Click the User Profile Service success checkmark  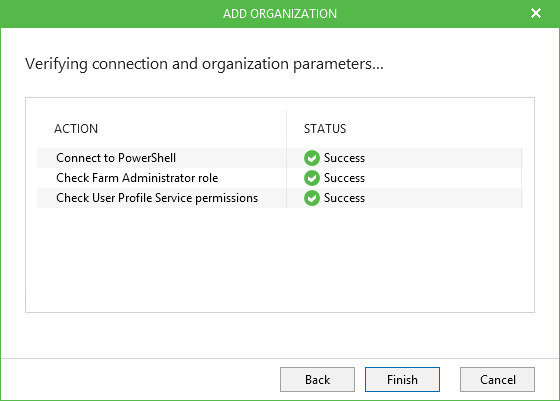coord(312,198)
